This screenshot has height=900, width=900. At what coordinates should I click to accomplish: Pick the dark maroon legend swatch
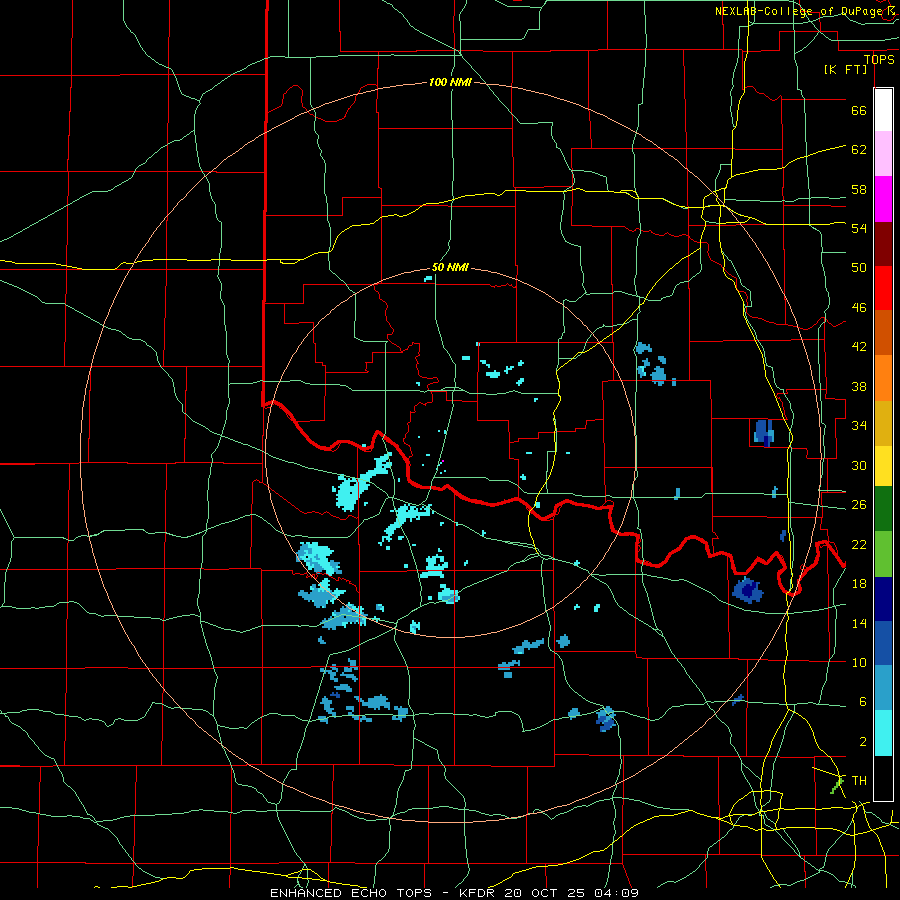tap(883, 243)
